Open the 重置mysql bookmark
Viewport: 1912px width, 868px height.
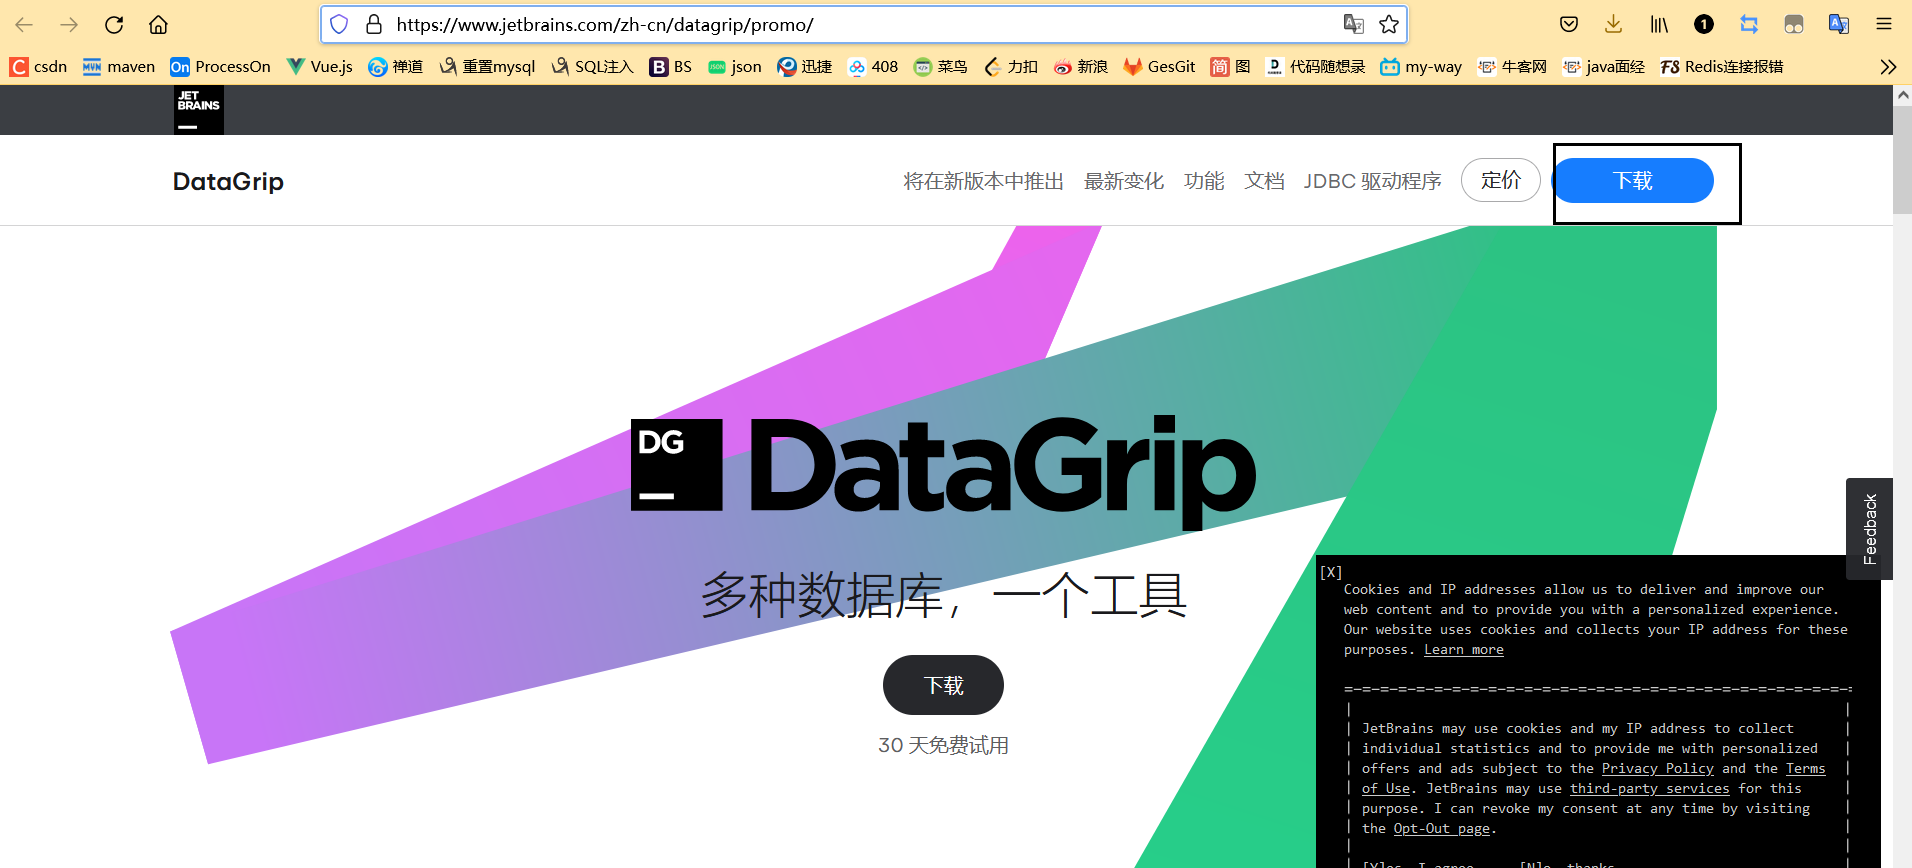[487, 67]
